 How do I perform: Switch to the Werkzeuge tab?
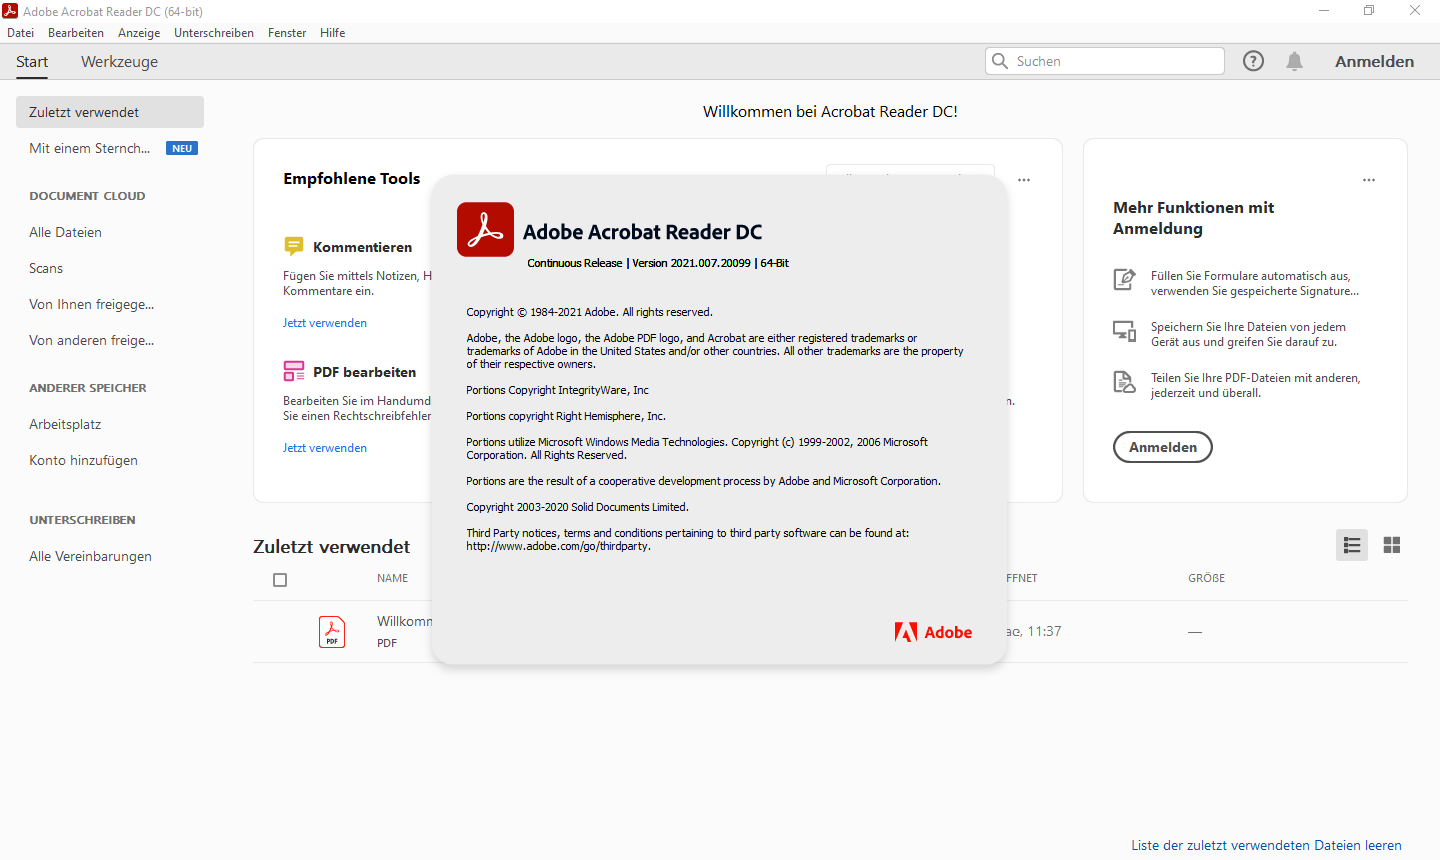point(119,62)
